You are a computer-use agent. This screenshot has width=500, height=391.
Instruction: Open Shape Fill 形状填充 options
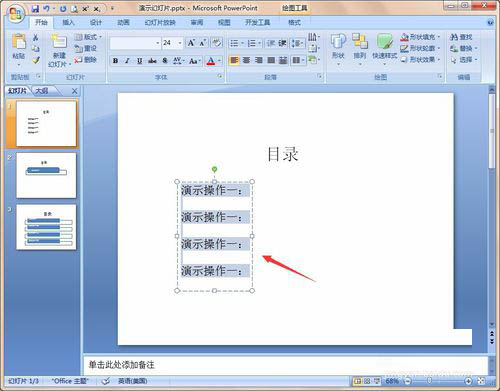(x=420, y=37)
